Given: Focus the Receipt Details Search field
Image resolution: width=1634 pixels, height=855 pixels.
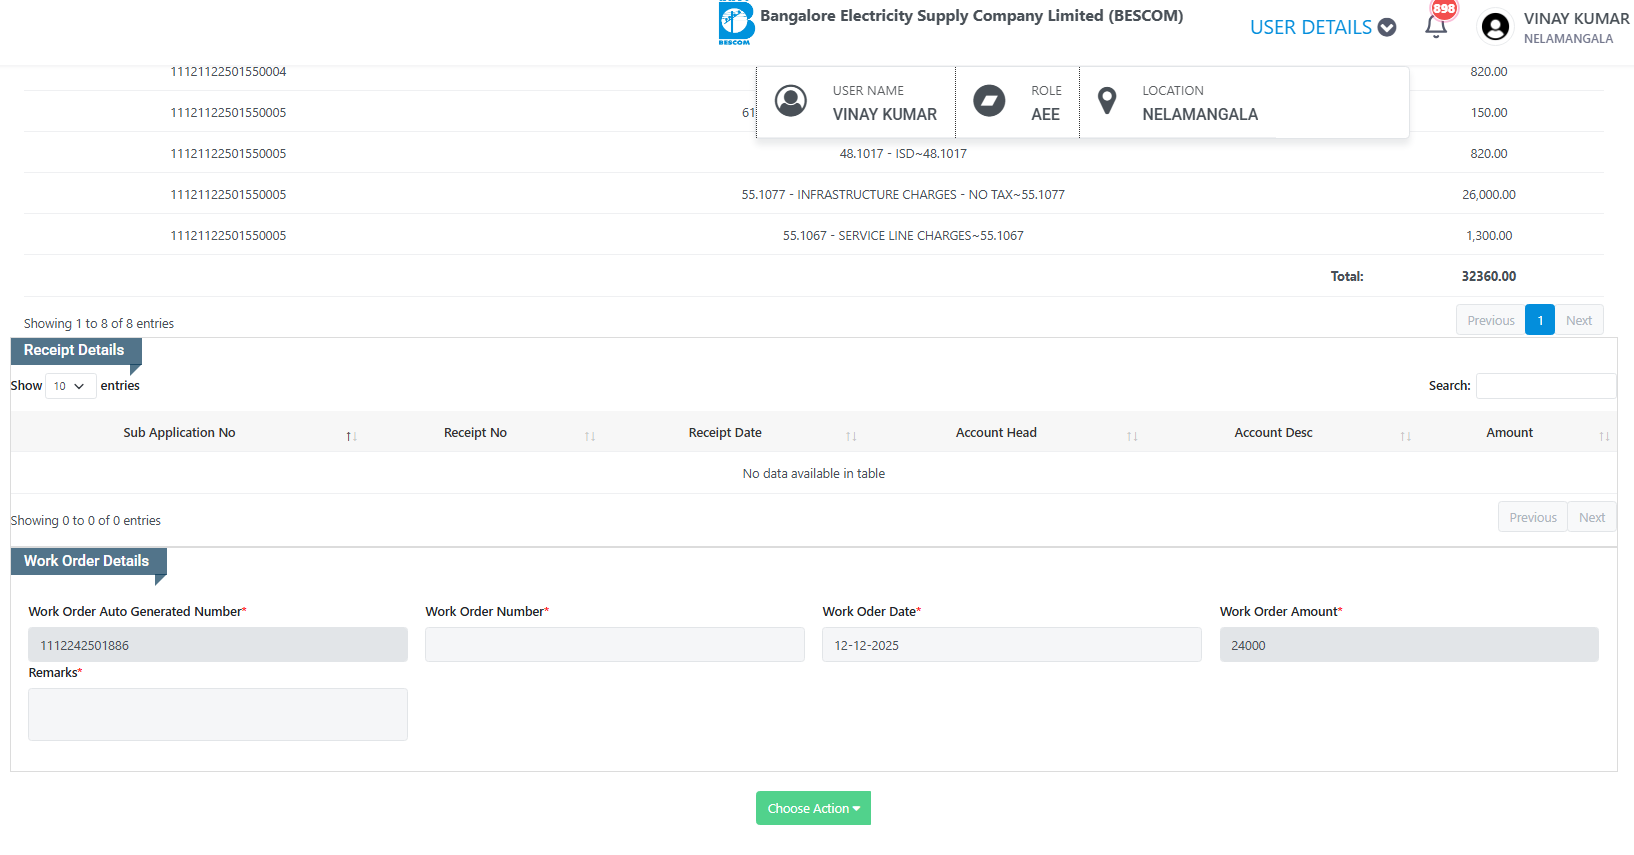Looking at the screenshot, I should pyautogui.click(x=1546, y=386).
